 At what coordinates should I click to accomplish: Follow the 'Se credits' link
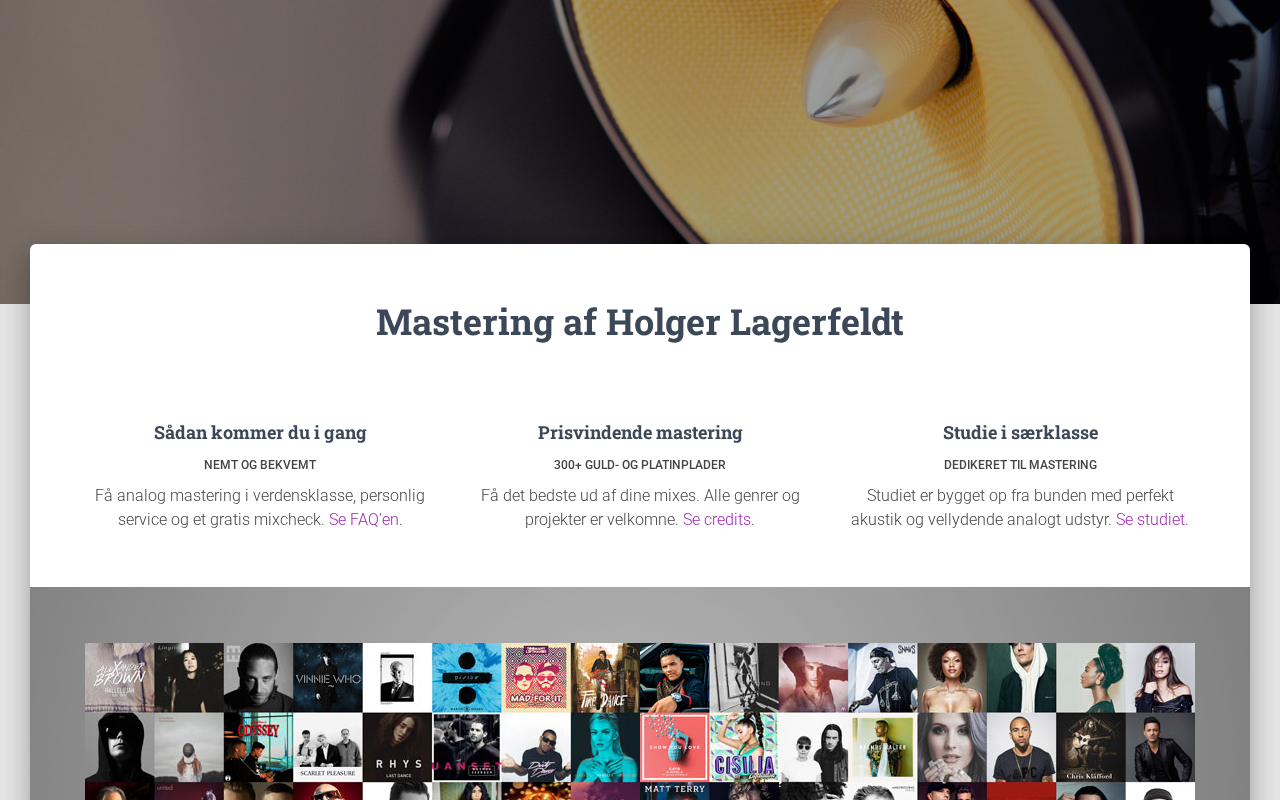tap(717, 520)
